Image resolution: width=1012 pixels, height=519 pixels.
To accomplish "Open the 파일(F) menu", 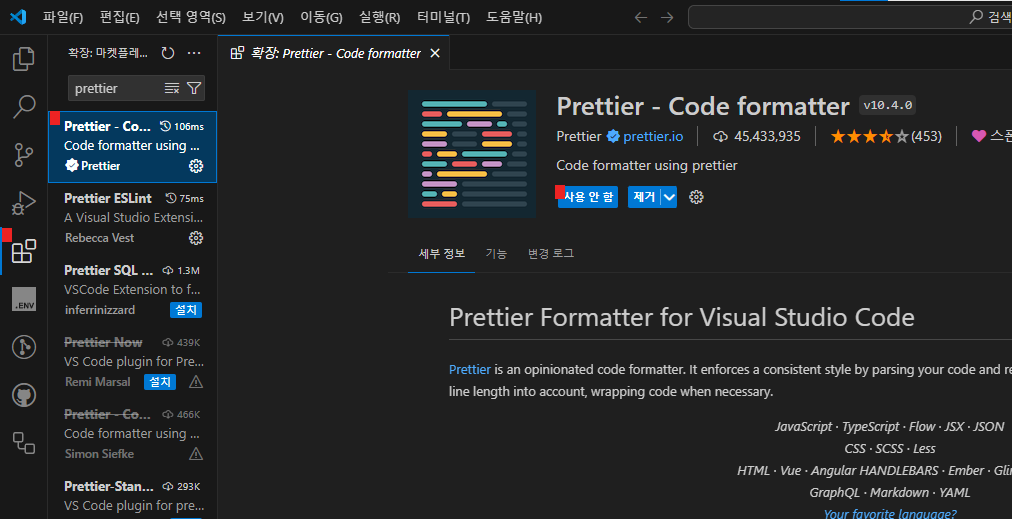I will pos(63,17).
